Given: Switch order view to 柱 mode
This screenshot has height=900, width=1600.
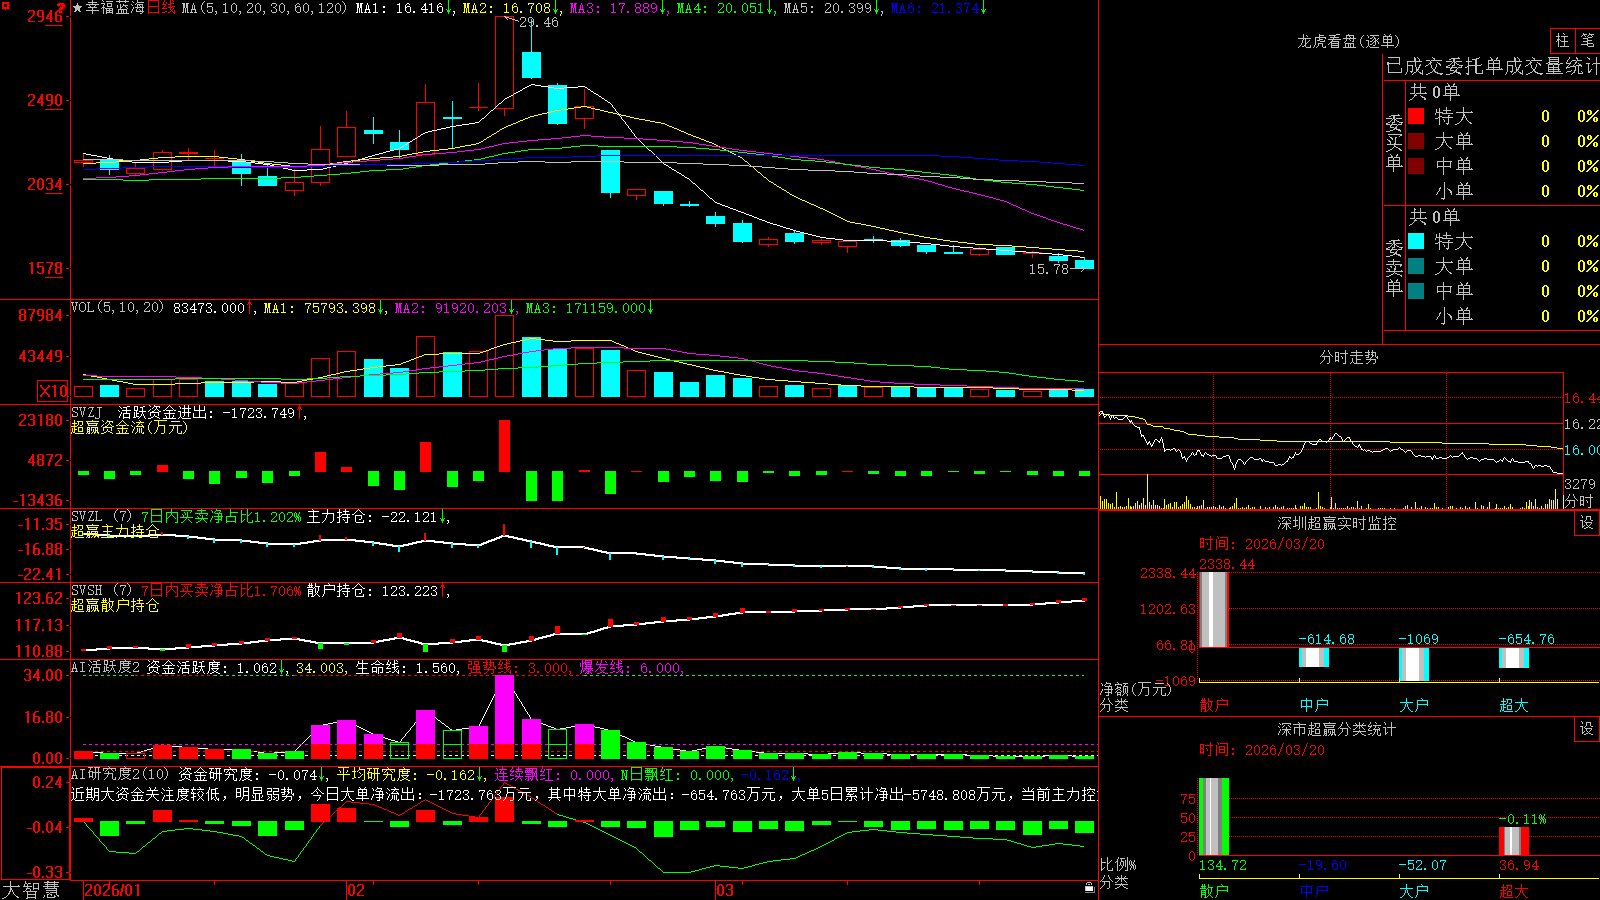Looking at the screenshot, I should point(1562,41).
